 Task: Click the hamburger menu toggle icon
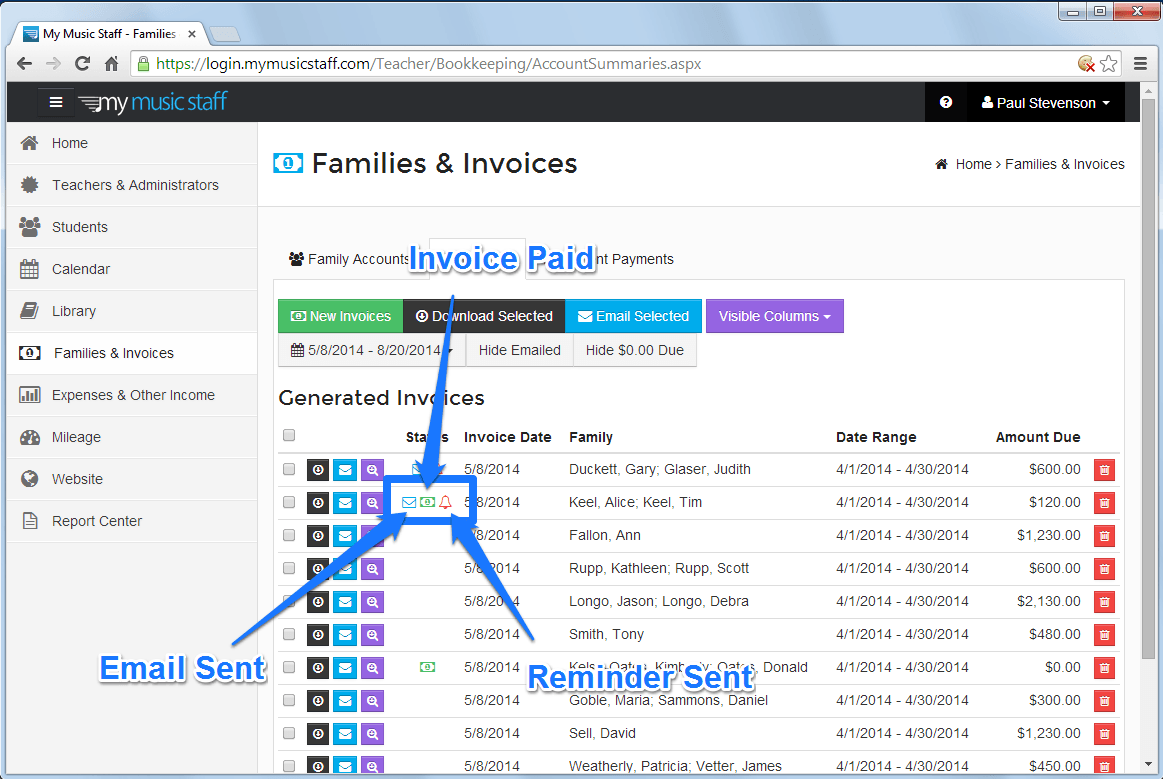click(x=56, y=102)
